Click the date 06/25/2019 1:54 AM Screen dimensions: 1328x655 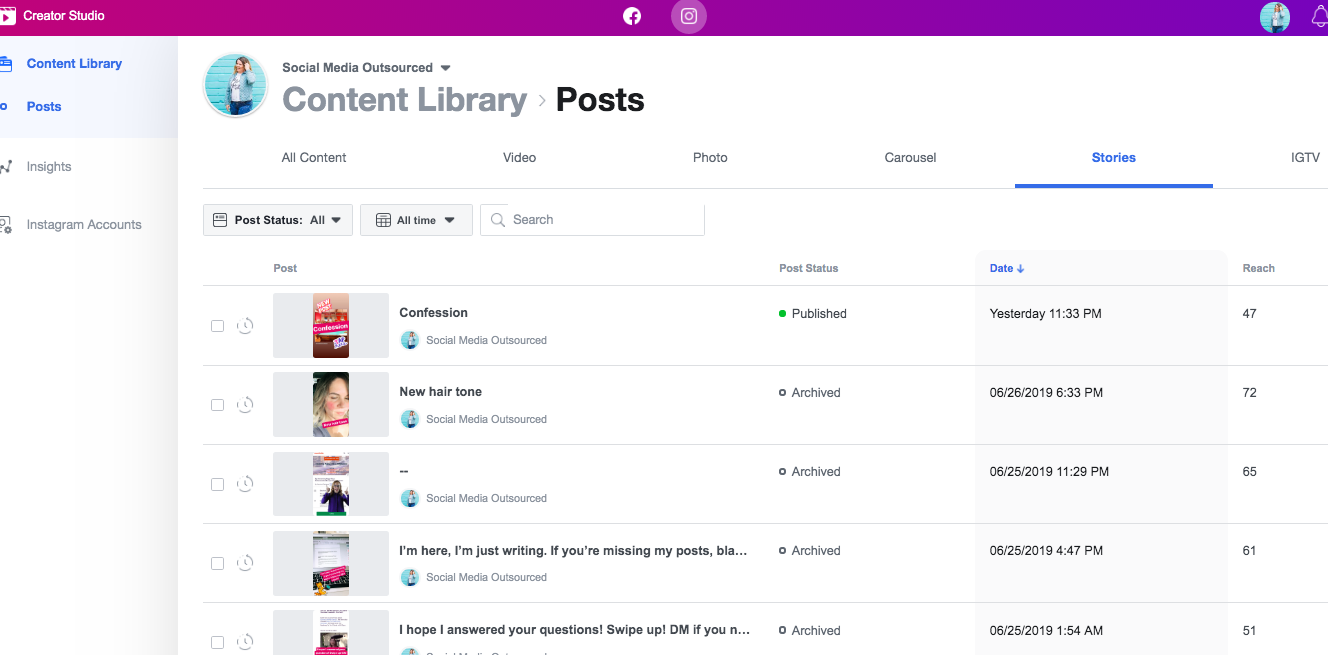pyautogui.click(x=1046, y=631)
